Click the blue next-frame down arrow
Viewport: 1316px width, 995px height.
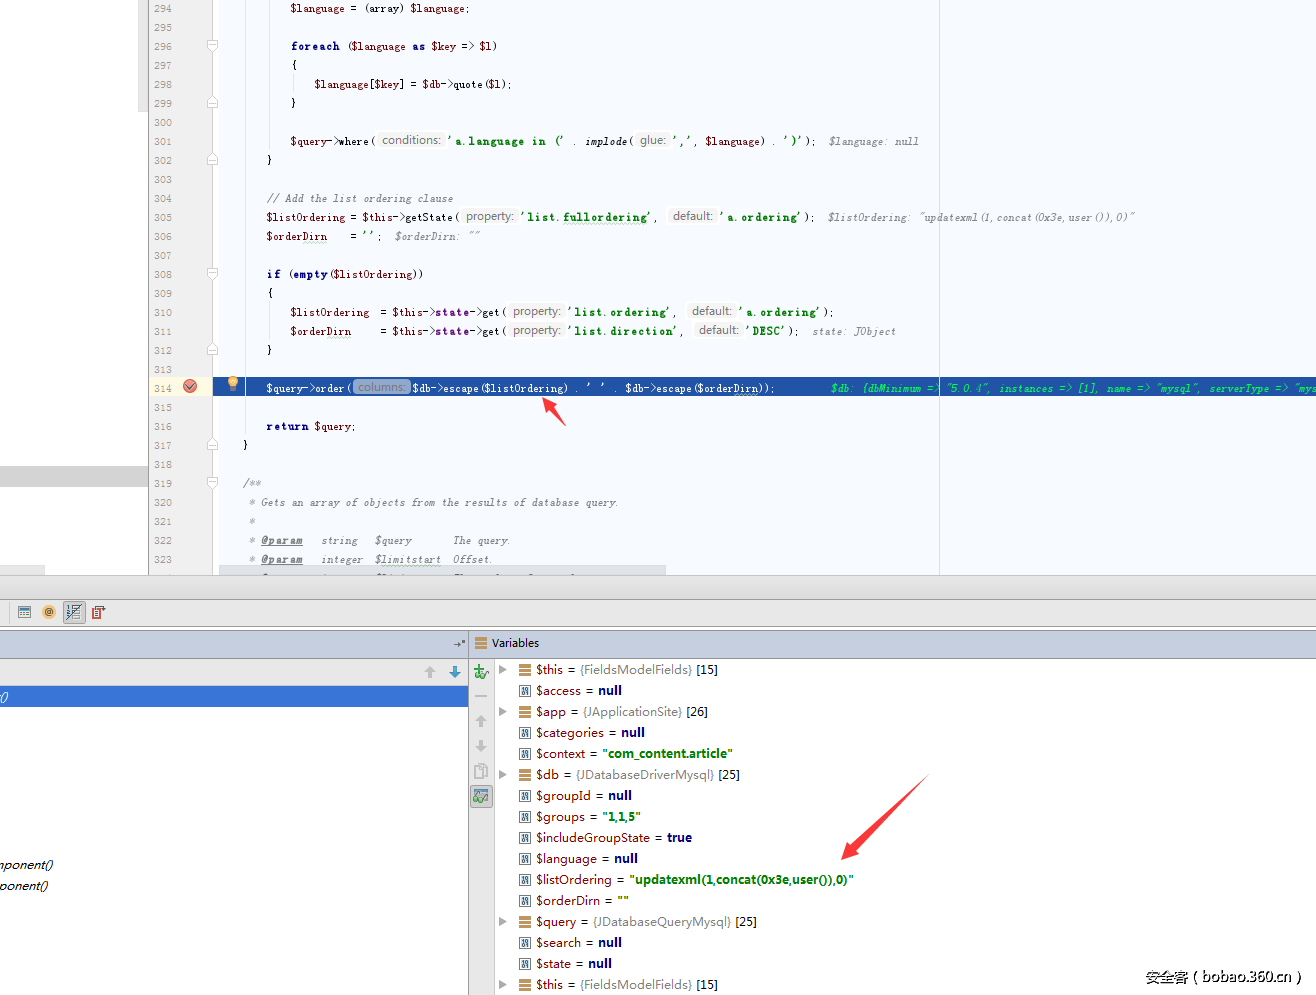[455, 672]
